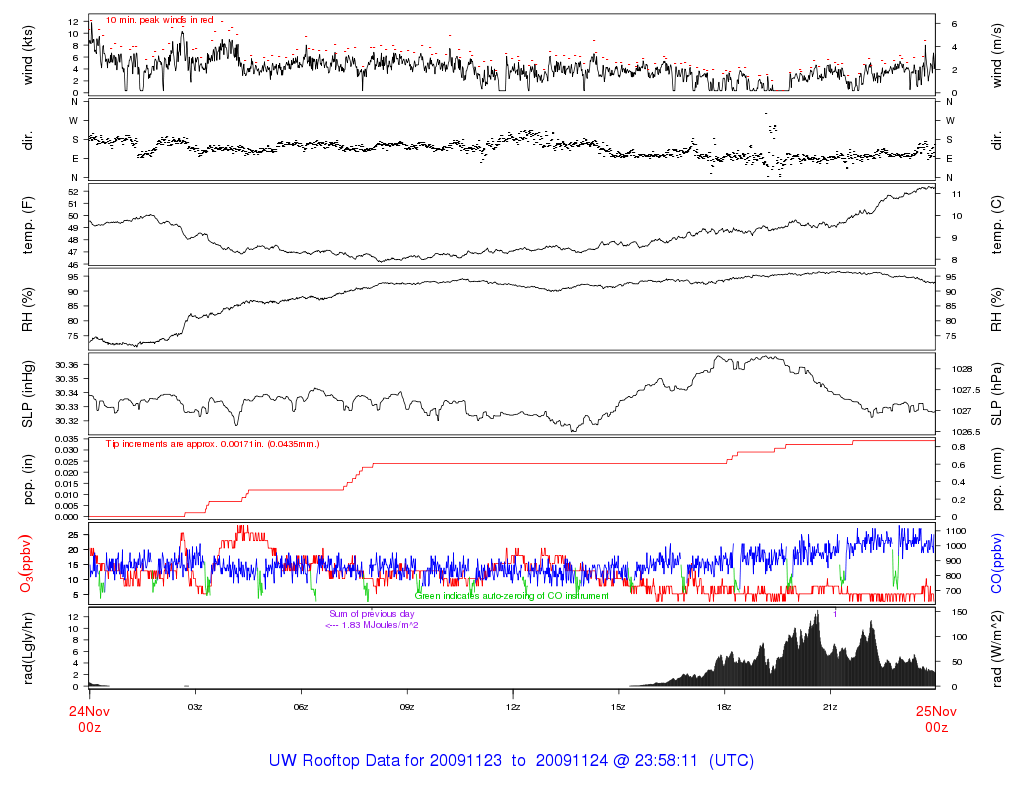Click the '10 min. peak winds in red' note
Viewport: 1024px width, 800px height.
coord(160,20)
